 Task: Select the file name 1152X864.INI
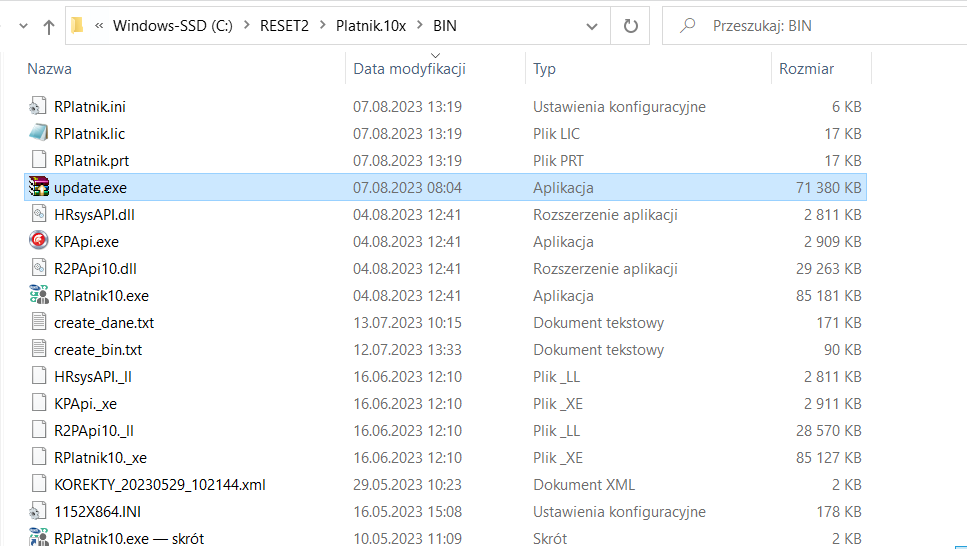click(97, 512)
